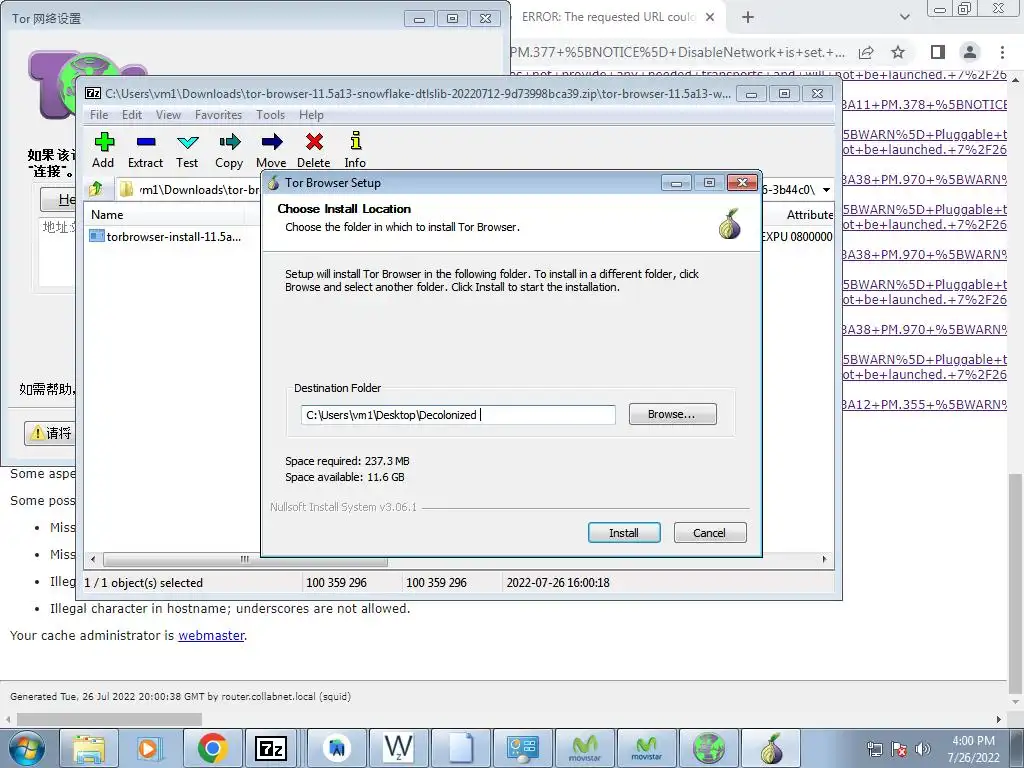1024x768 pixels.
Task: Open the Tools menu in 7-Zip
Action: pyautogui.click(x=270, y=115)
